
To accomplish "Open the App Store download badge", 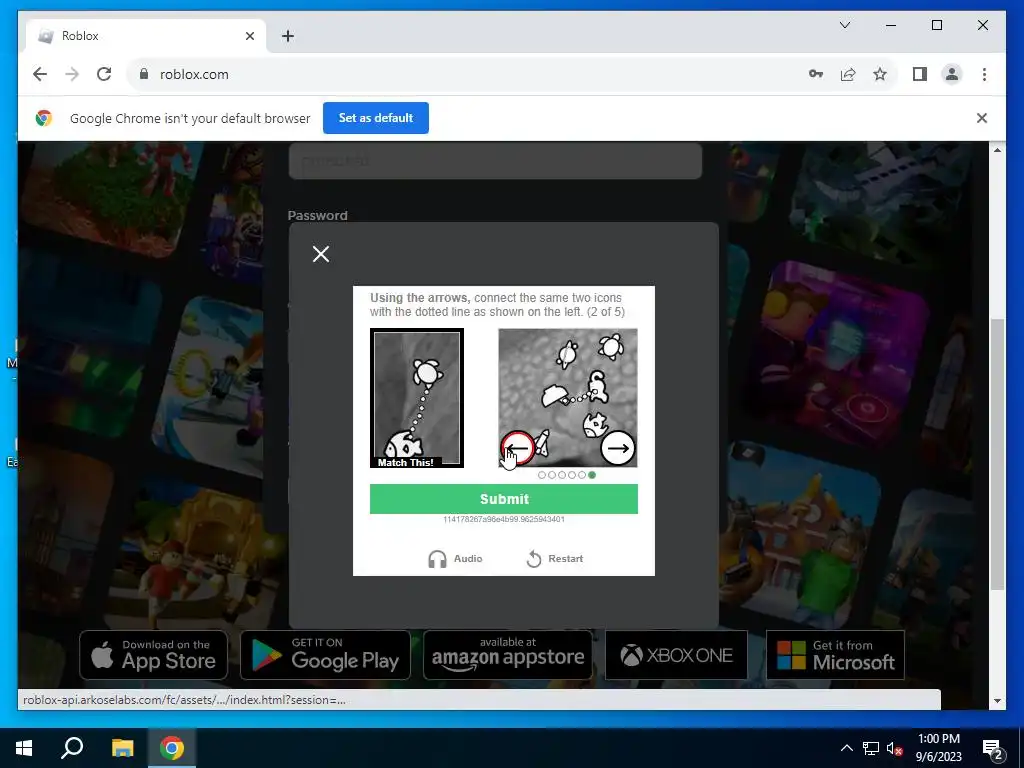I will coord(153,654).
